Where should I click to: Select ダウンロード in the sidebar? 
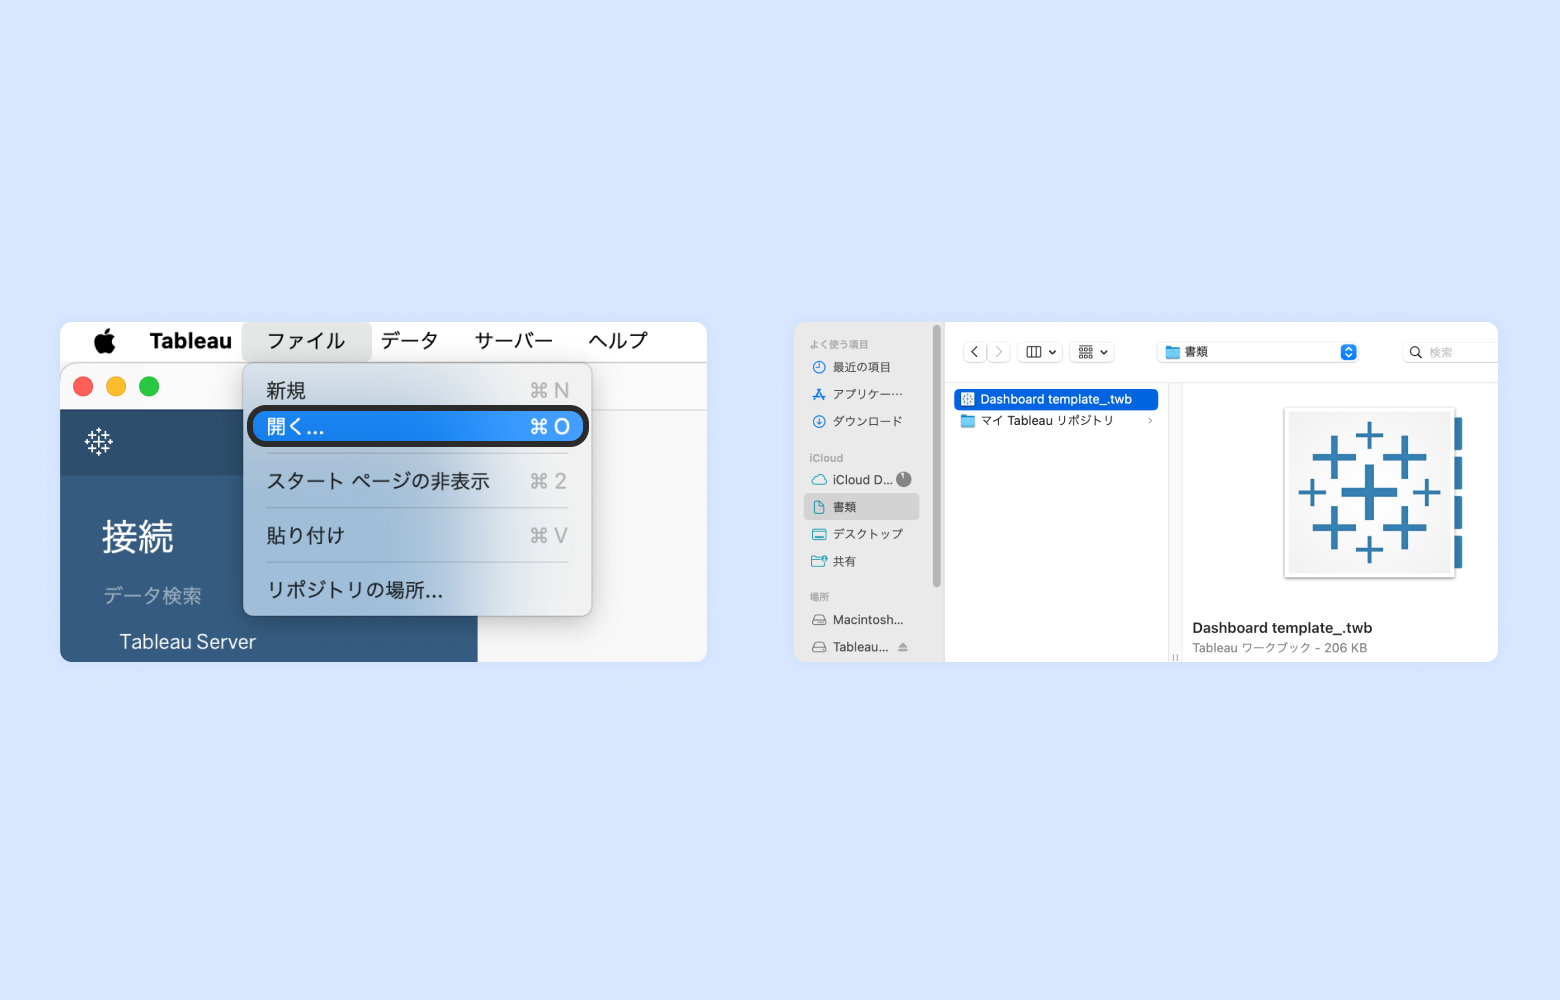861,421
